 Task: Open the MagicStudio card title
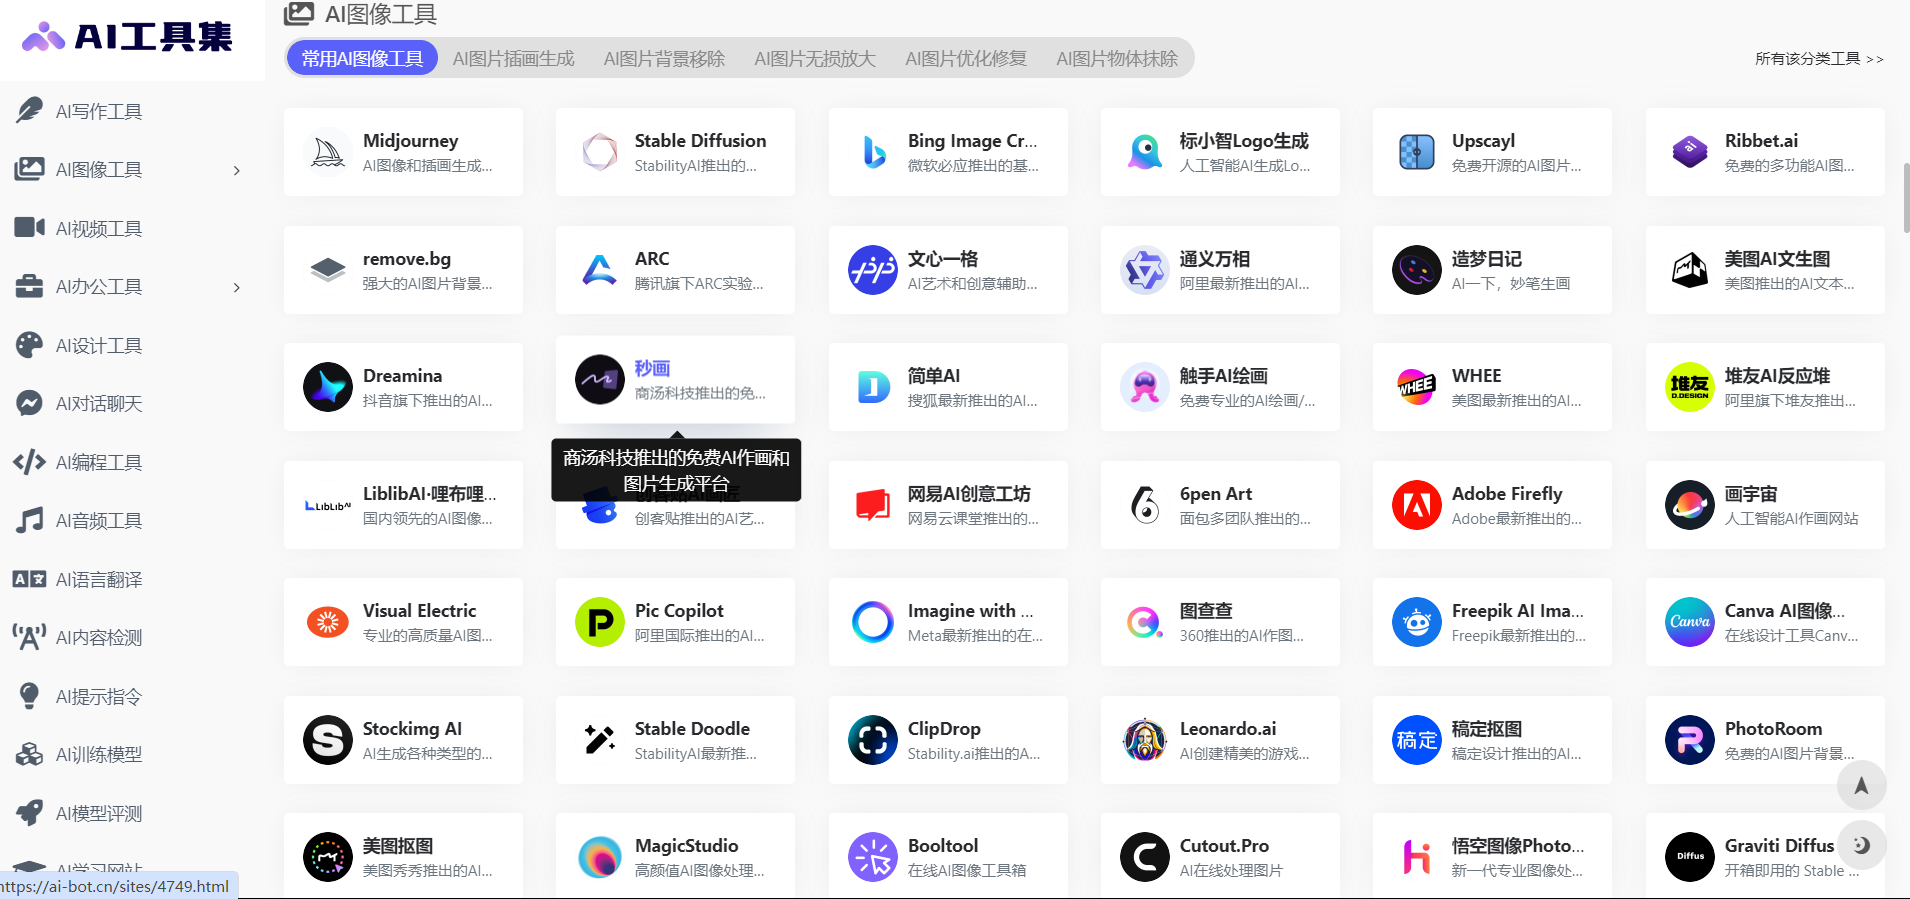[686, 845]
